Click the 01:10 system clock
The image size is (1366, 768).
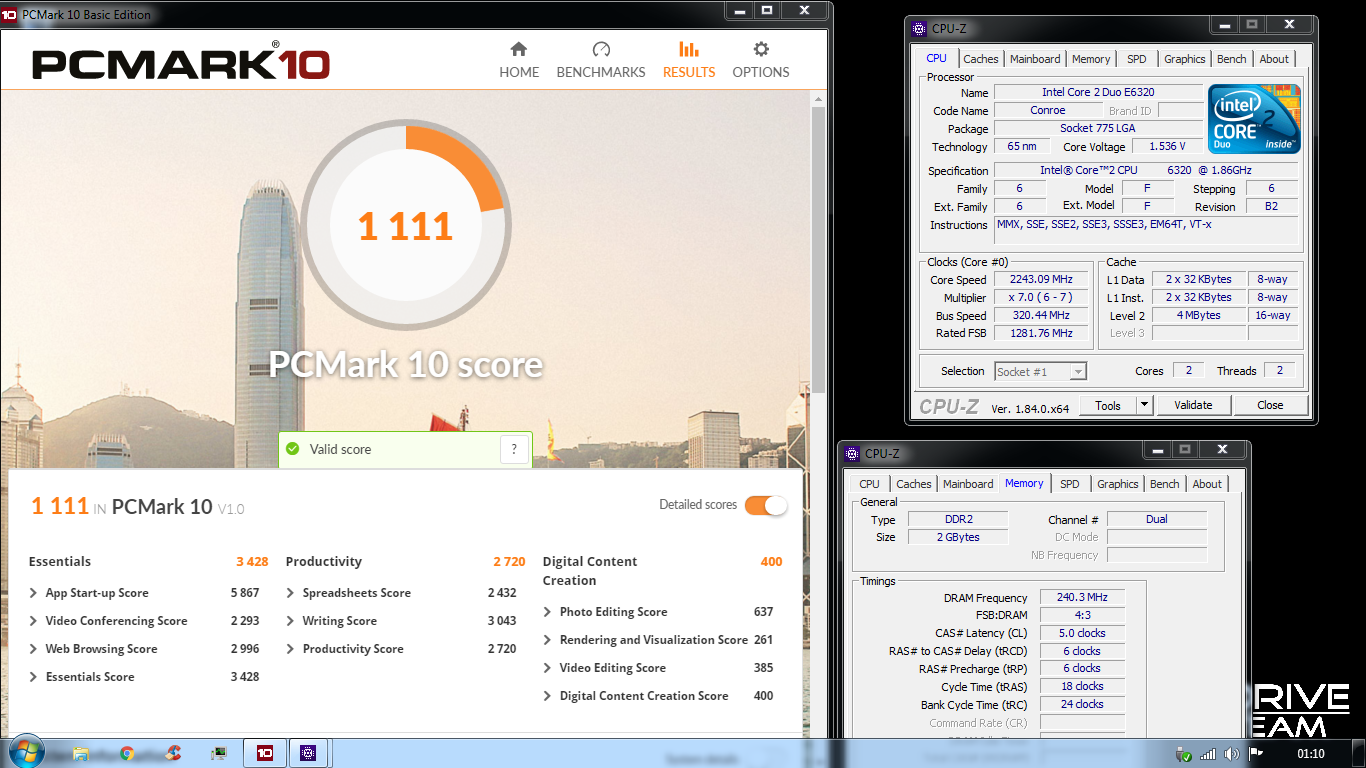click(x=1310, y=754)
